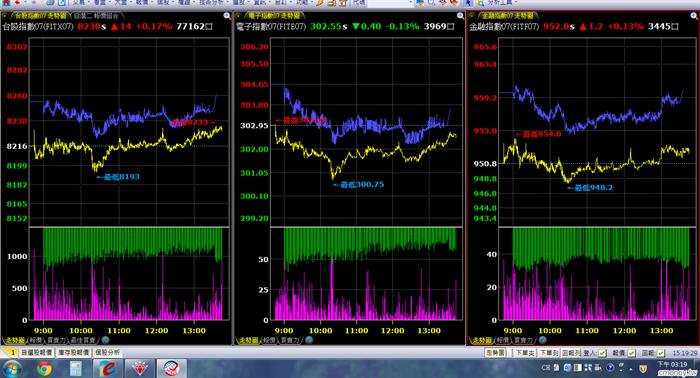This screenshot has width=700, height=378.
Task: Open the notepad-style app in the taskbar
Action: coord(76,369)
